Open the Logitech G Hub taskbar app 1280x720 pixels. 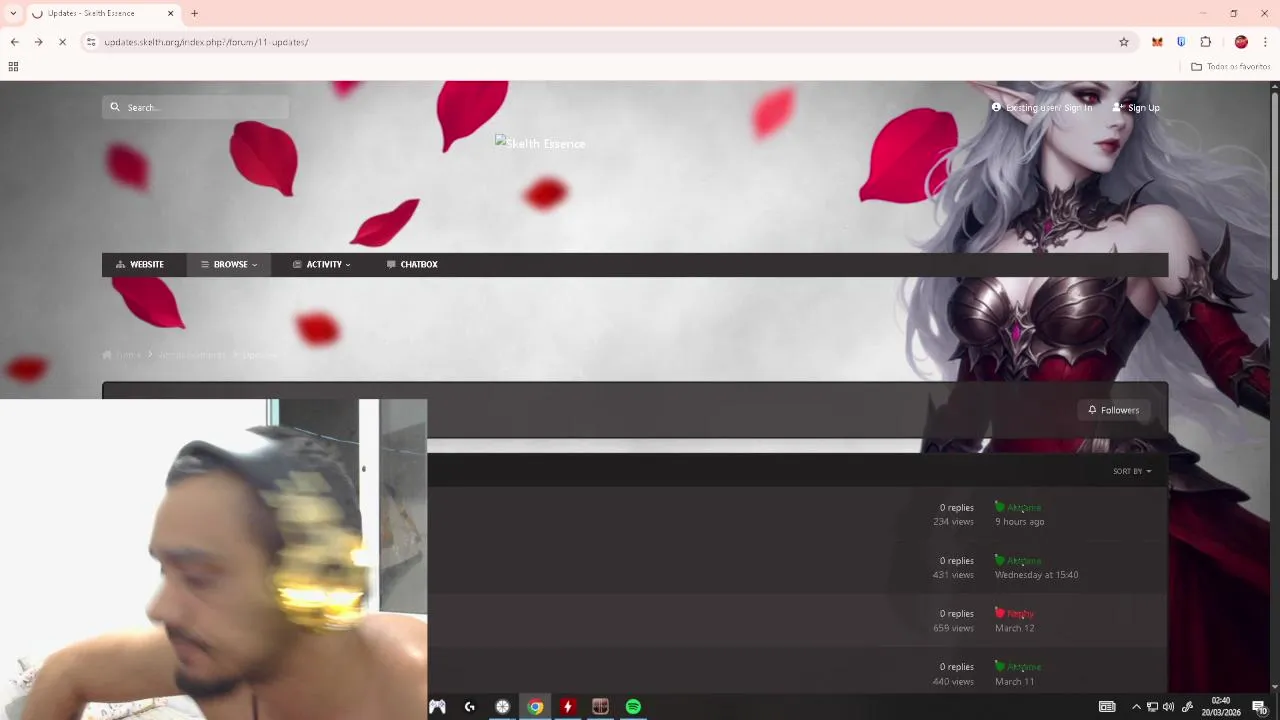tap(470, 707)
